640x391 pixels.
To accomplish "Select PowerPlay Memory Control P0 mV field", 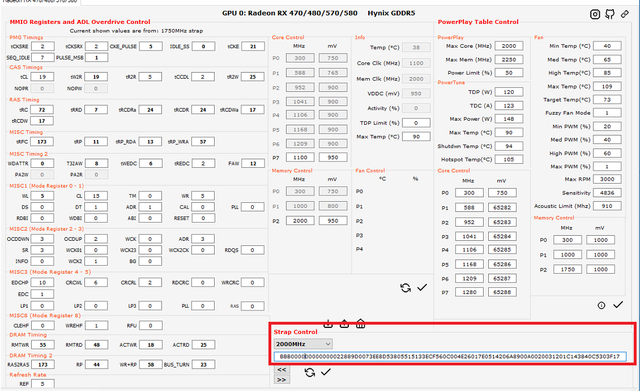I will pos(600,240).
